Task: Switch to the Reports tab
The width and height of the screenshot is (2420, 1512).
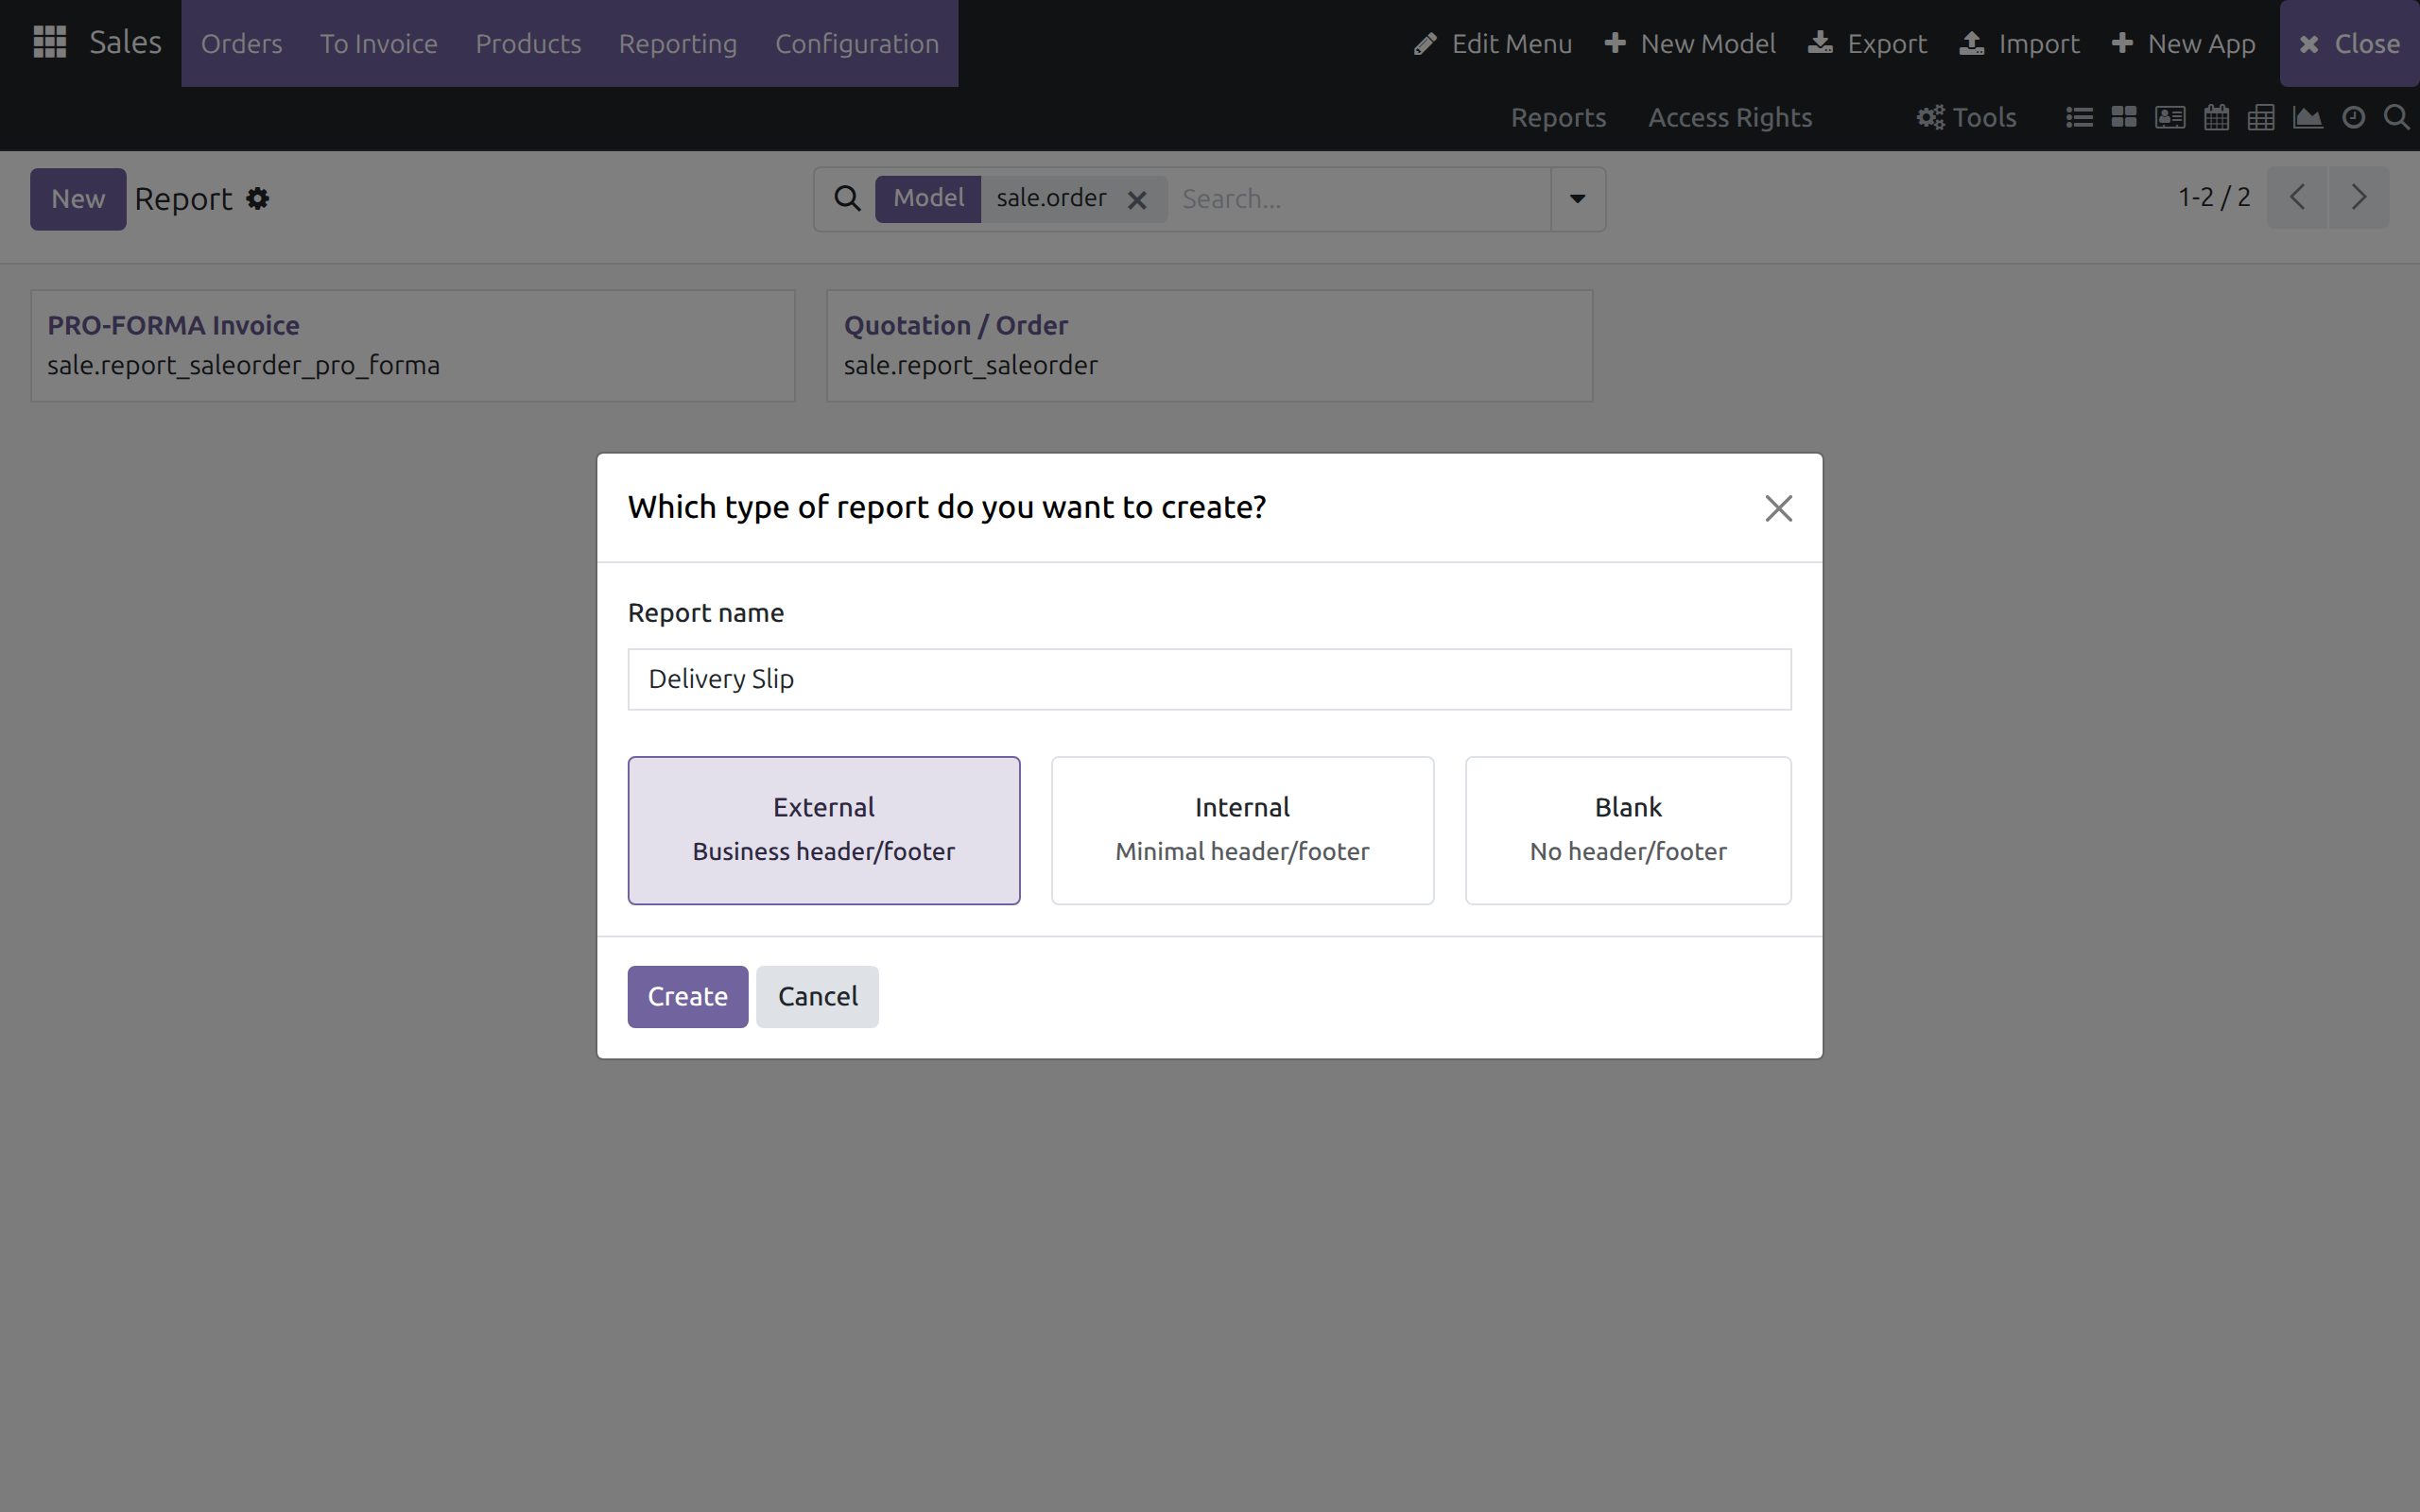Action: (x=1558, y=118)
